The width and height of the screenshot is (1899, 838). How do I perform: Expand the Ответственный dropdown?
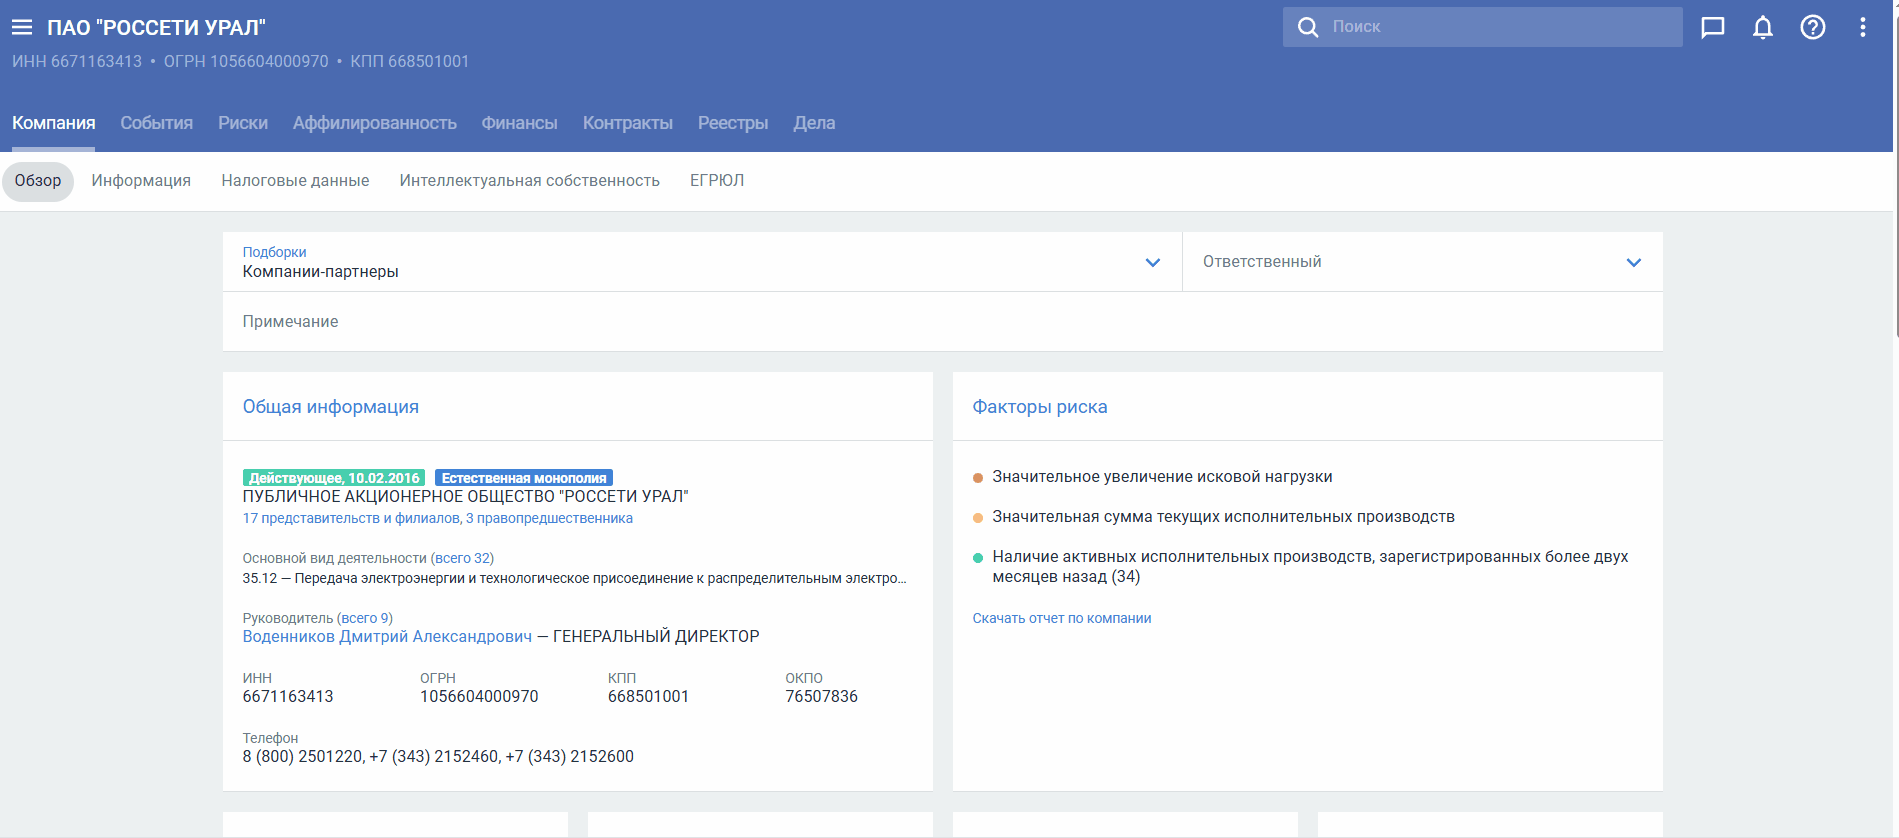coord(1632,262)
